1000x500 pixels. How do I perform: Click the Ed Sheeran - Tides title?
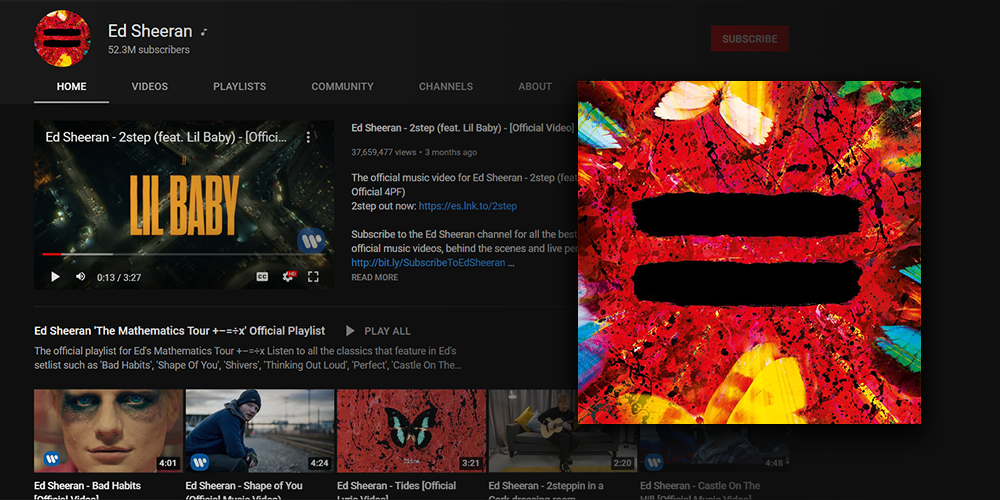tap(397, 491)
